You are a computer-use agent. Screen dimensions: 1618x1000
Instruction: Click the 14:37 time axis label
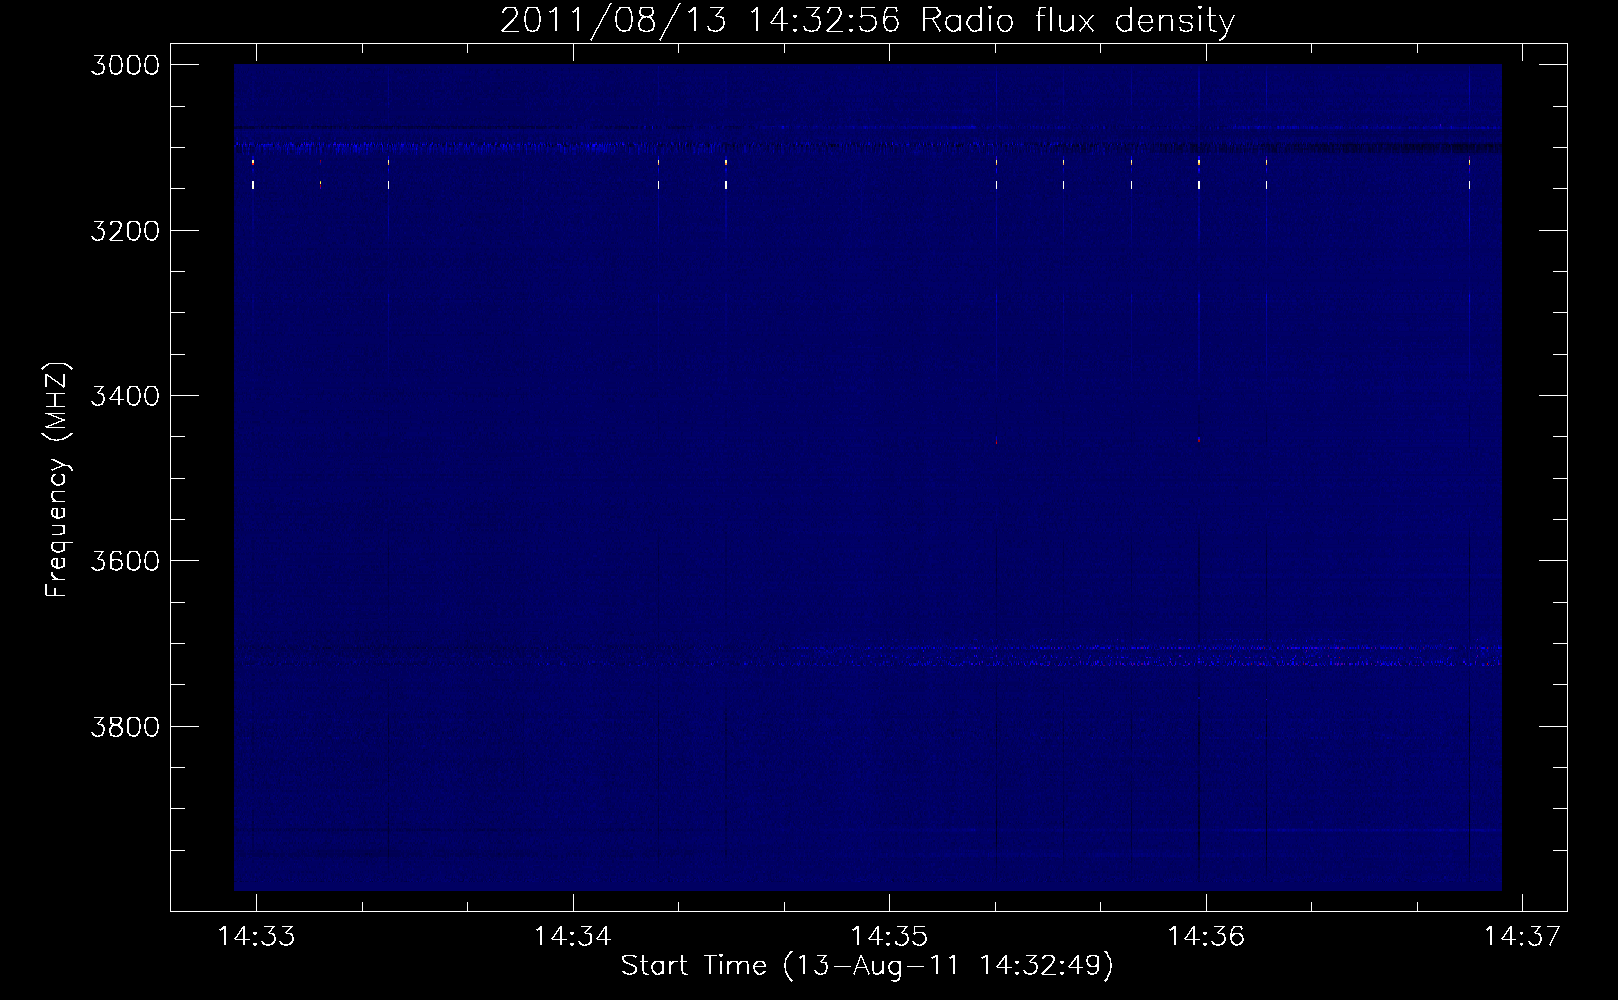click(x=1521, y=937)
